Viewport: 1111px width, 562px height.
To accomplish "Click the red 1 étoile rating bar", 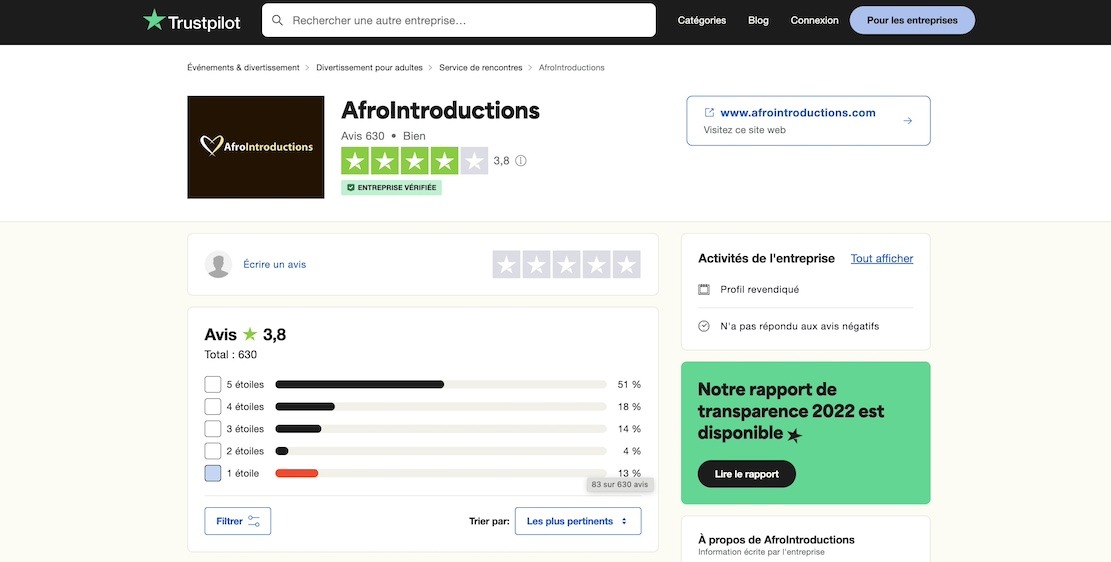I will pos(297,473).
